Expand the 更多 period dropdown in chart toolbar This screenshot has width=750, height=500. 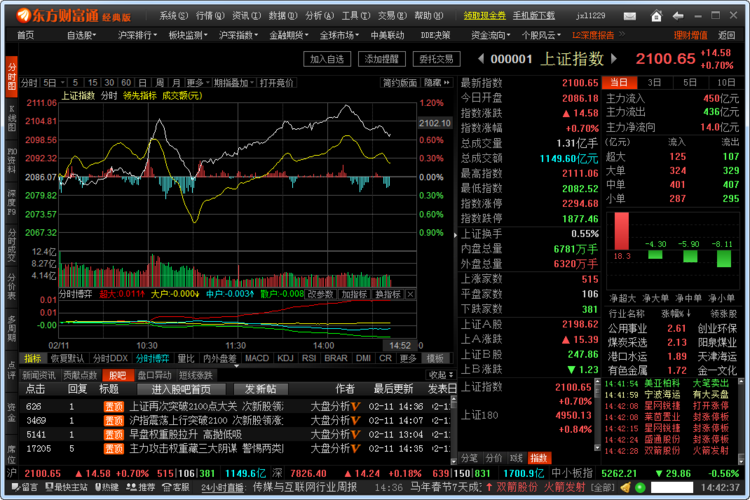(x=198, y=83)
